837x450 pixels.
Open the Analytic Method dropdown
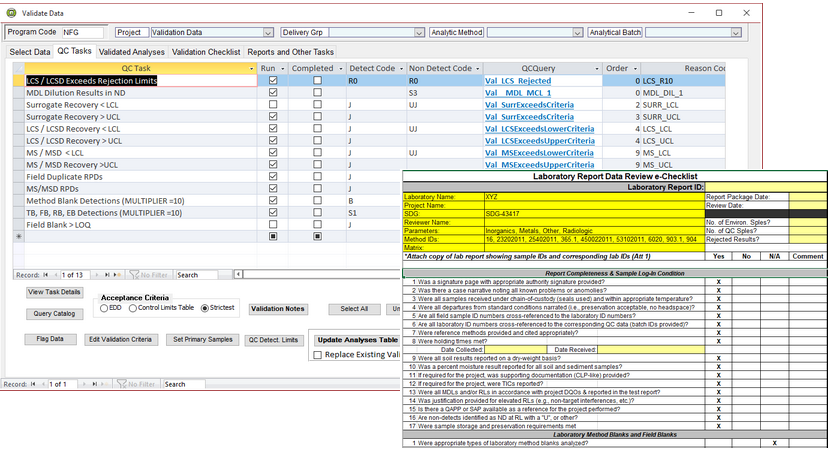(578, 33)
